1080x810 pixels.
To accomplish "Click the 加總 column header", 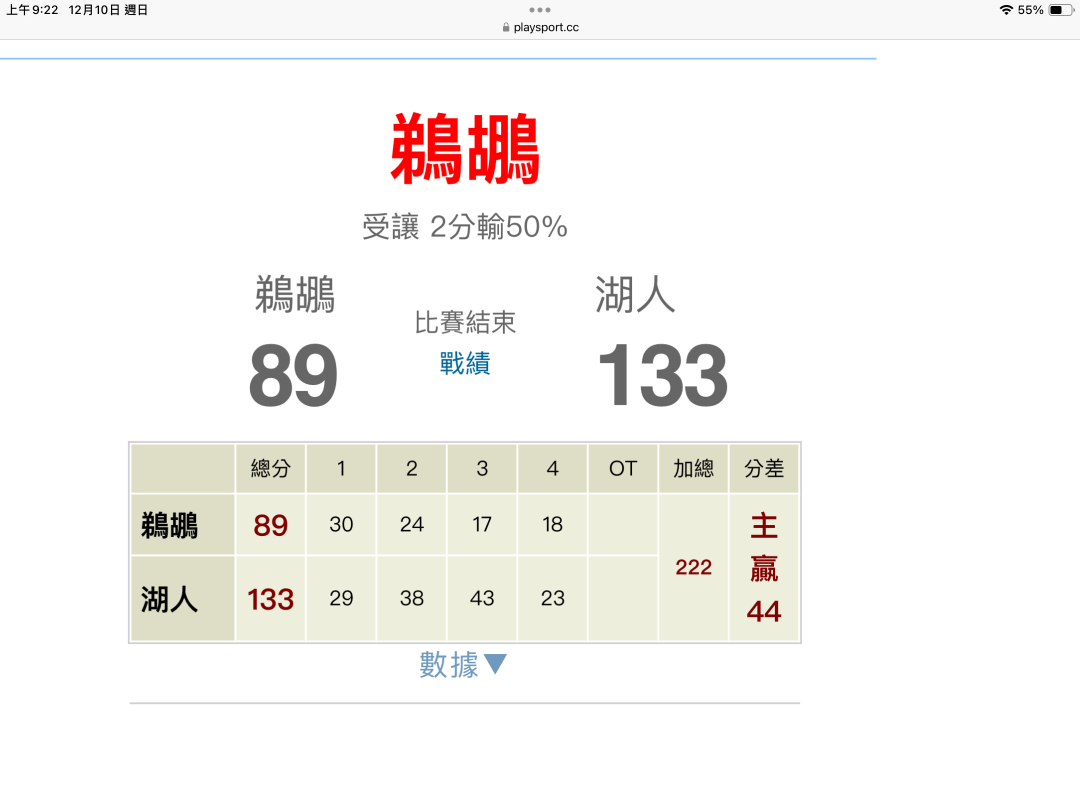I will [694, 468].
